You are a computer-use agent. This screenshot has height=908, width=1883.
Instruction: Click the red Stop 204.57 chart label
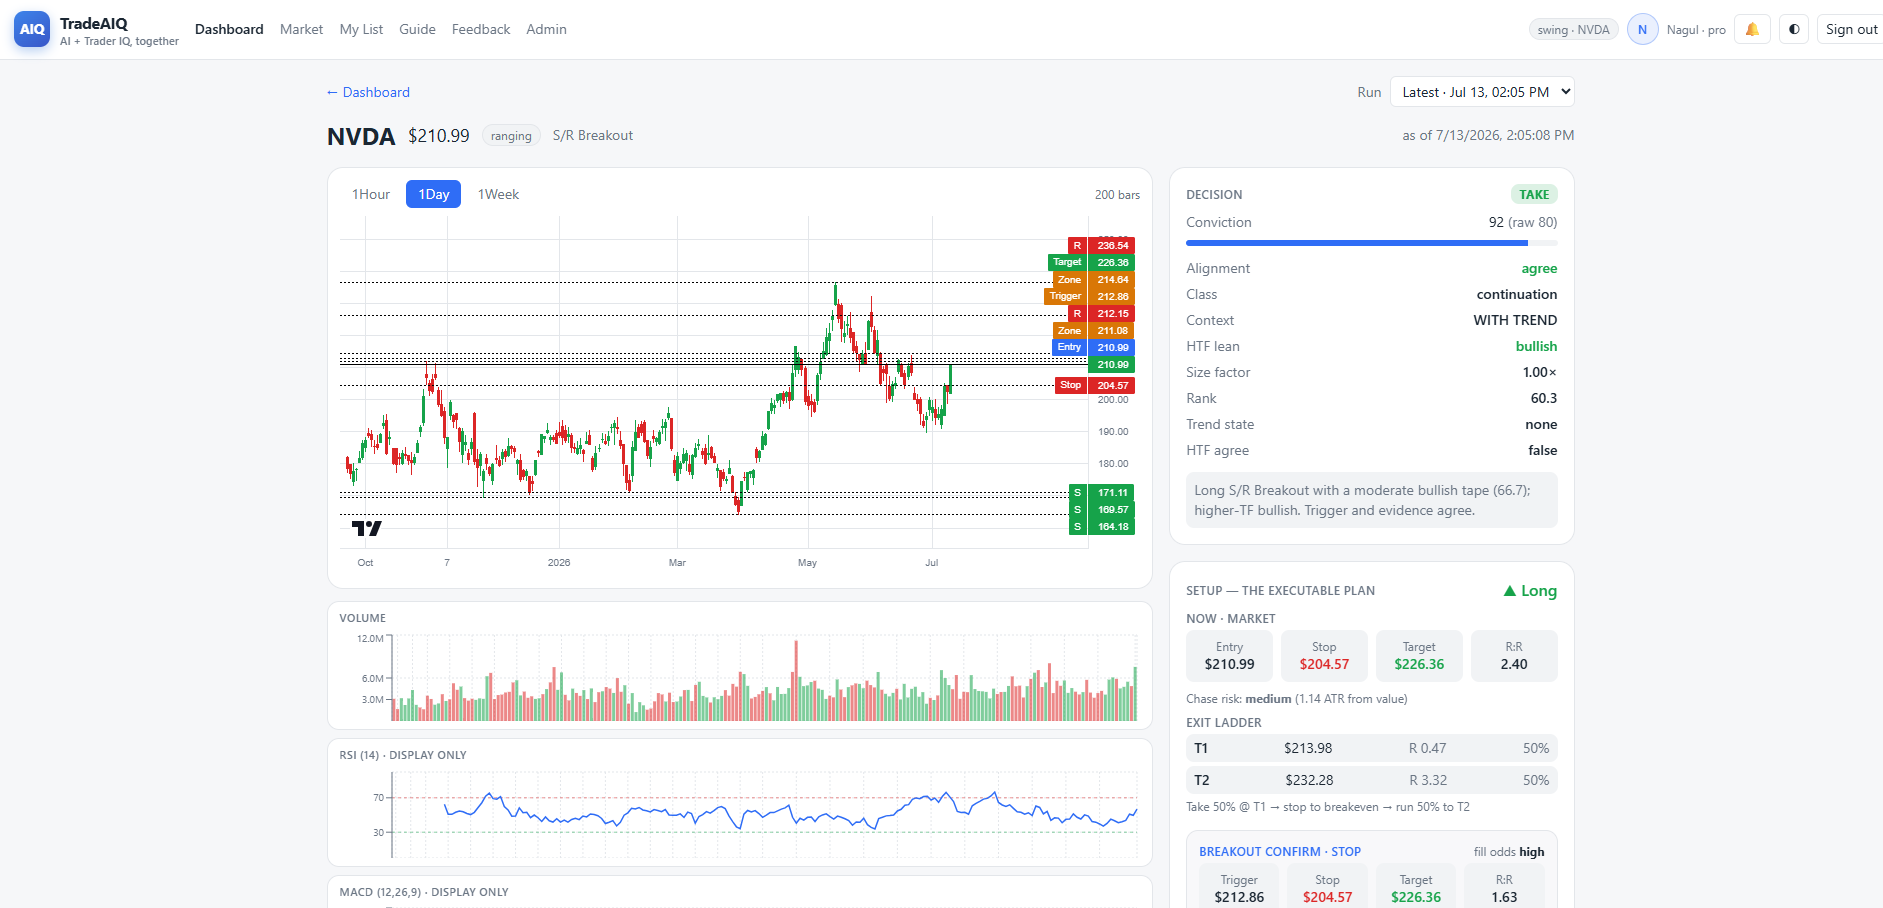pyautogui.click(x=1095, y=385)
